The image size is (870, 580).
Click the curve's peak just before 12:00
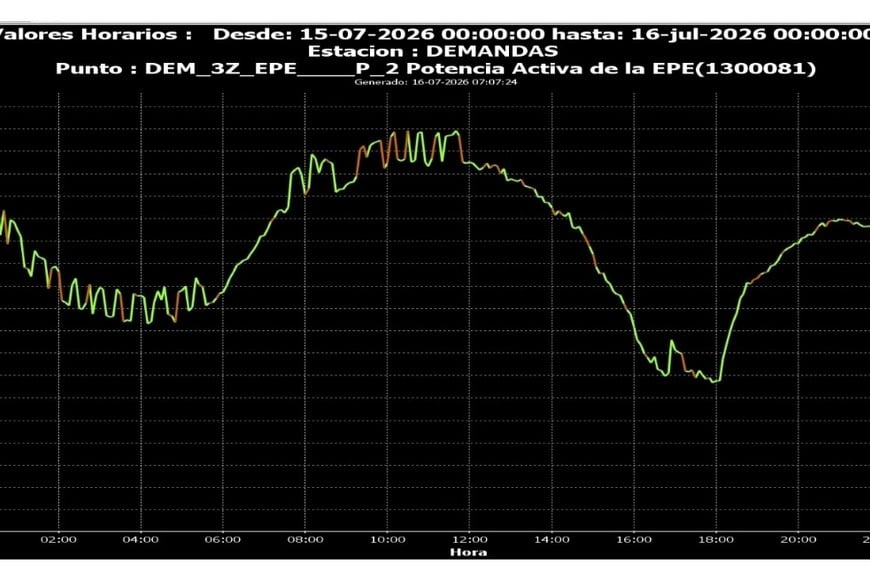[x=456, y=132]
